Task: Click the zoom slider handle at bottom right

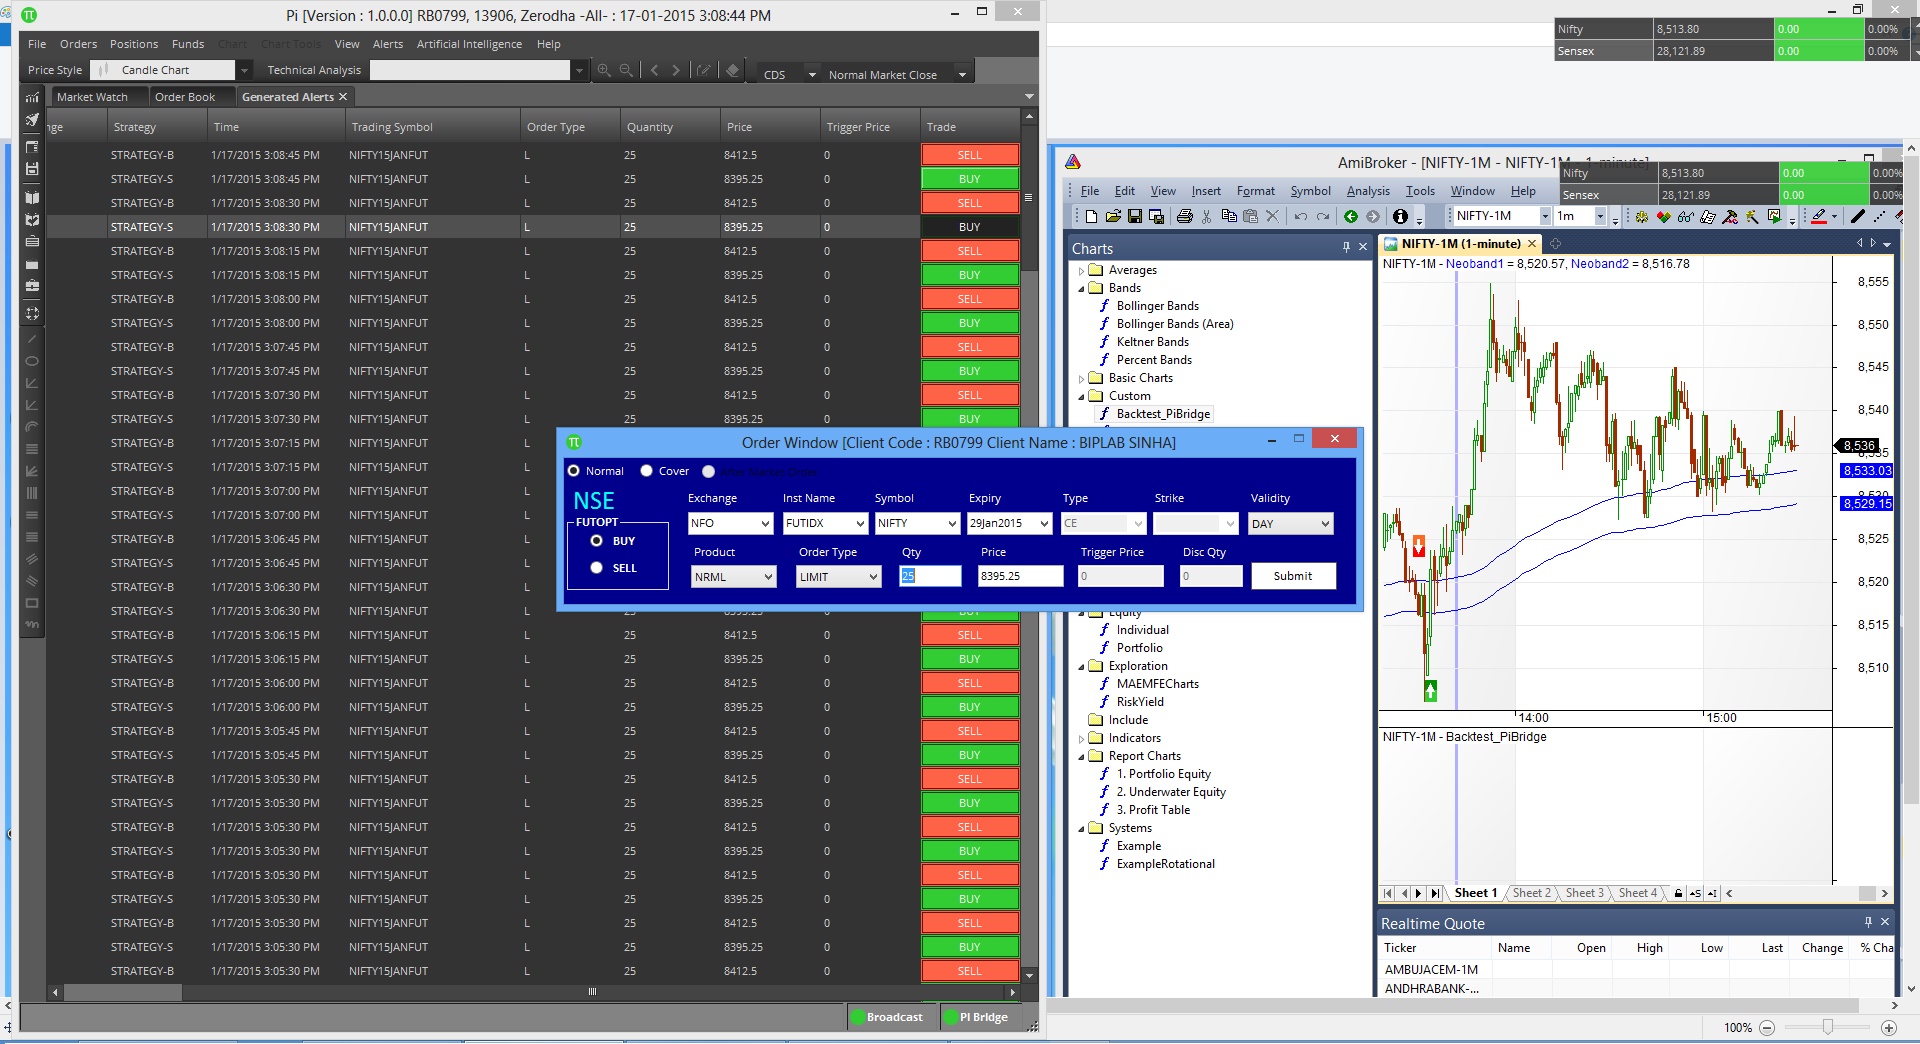Action: 1828,1027
